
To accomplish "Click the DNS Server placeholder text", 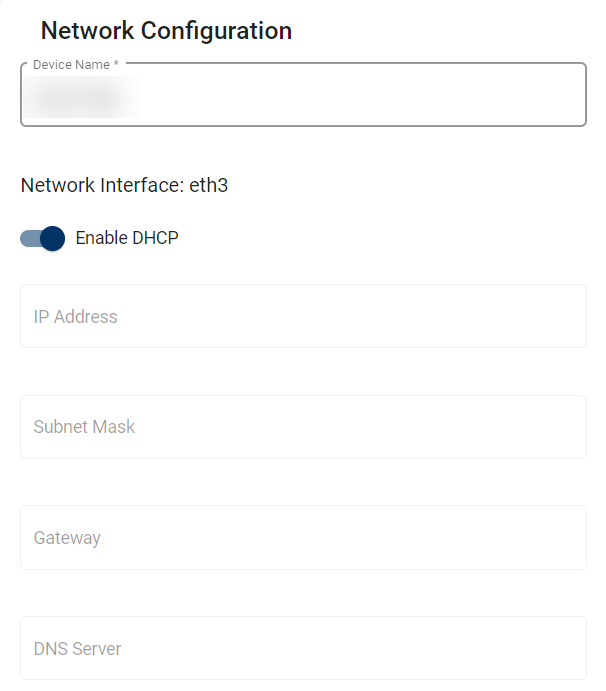I will click(x=77, y=649).
